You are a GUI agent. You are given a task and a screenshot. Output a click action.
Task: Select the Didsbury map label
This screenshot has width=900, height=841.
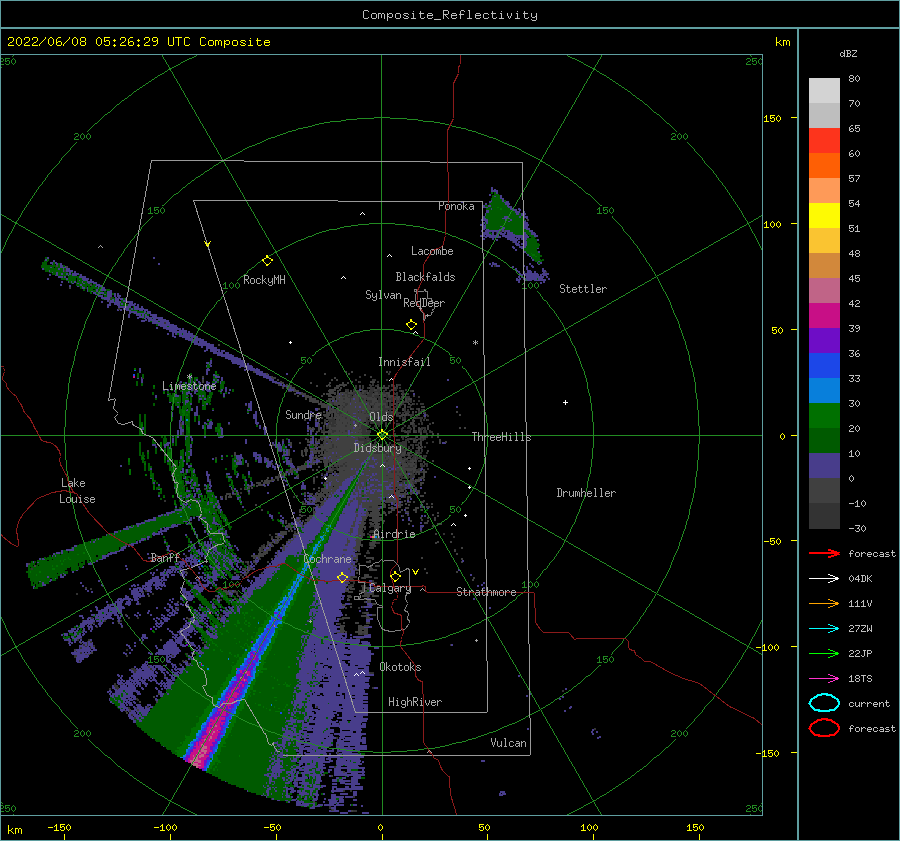[x=377, y=448]
